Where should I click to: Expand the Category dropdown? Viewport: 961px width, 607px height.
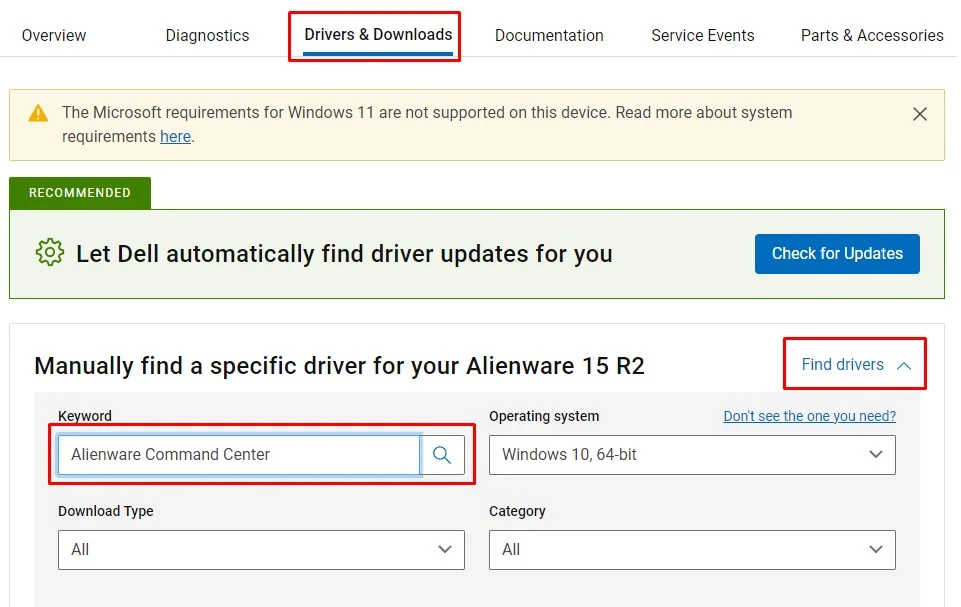(692, 550)
